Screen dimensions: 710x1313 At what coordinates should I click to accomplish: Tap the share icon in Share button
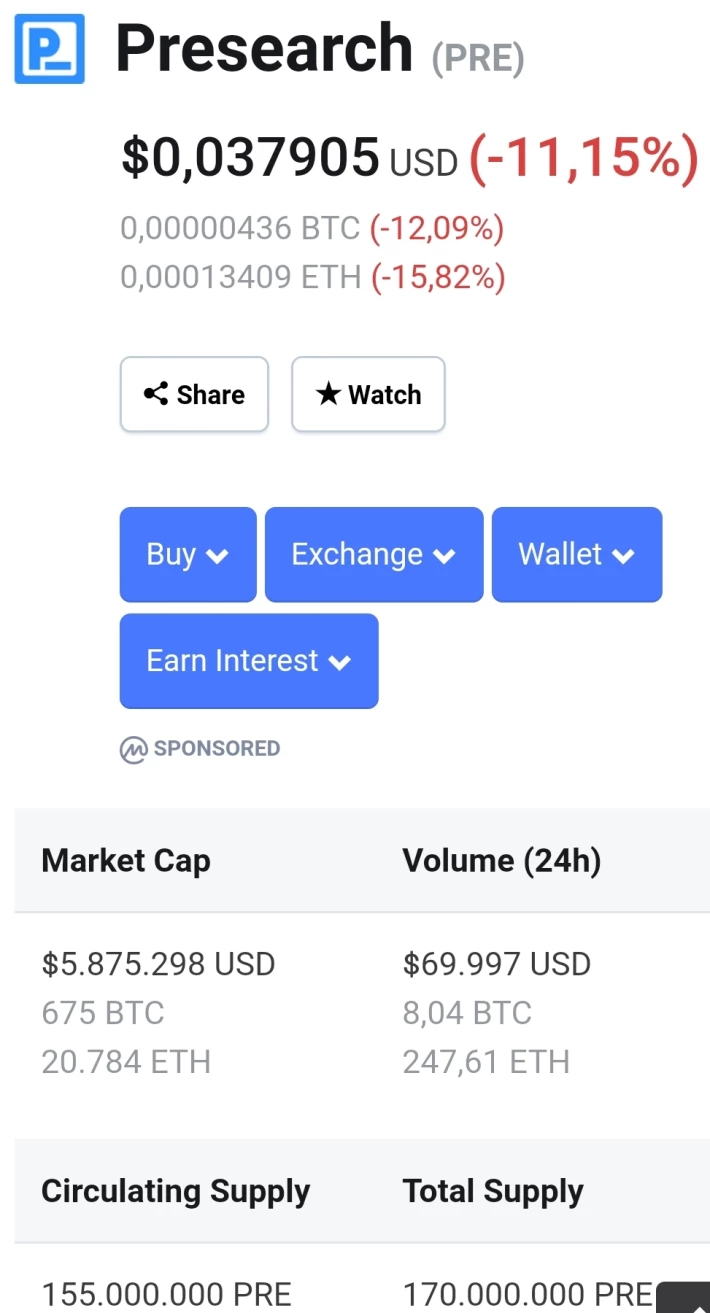coord(155,394)
